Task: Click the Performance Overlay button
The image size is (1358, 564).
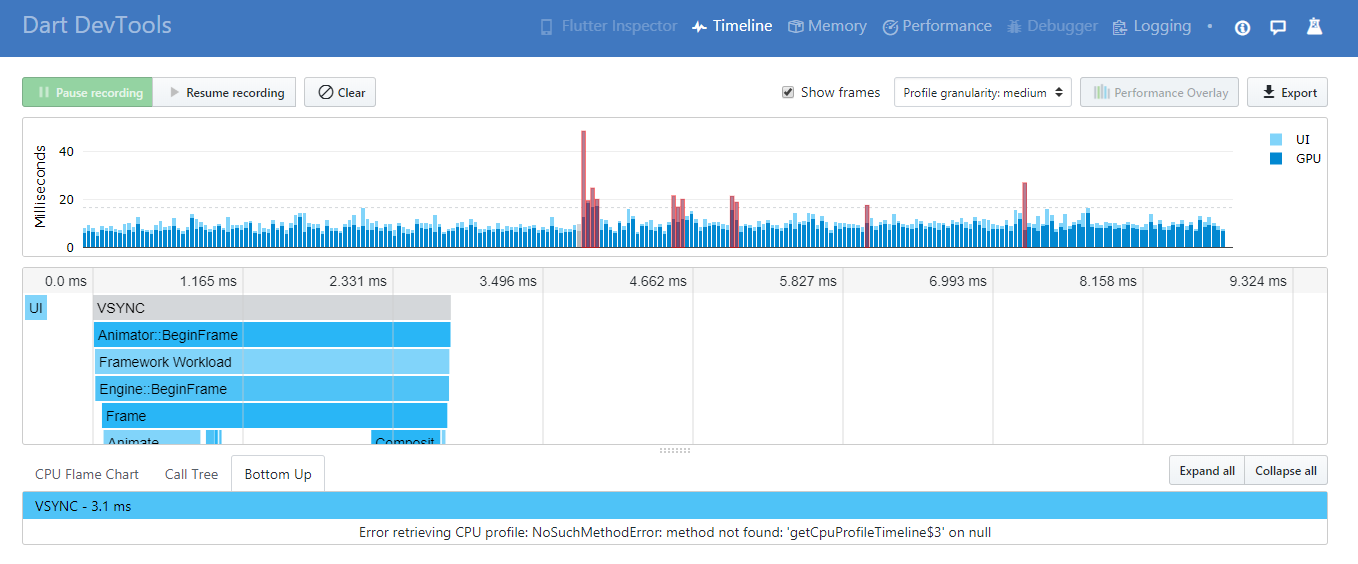Action: pyautogui.click(x=1160, y=92)
